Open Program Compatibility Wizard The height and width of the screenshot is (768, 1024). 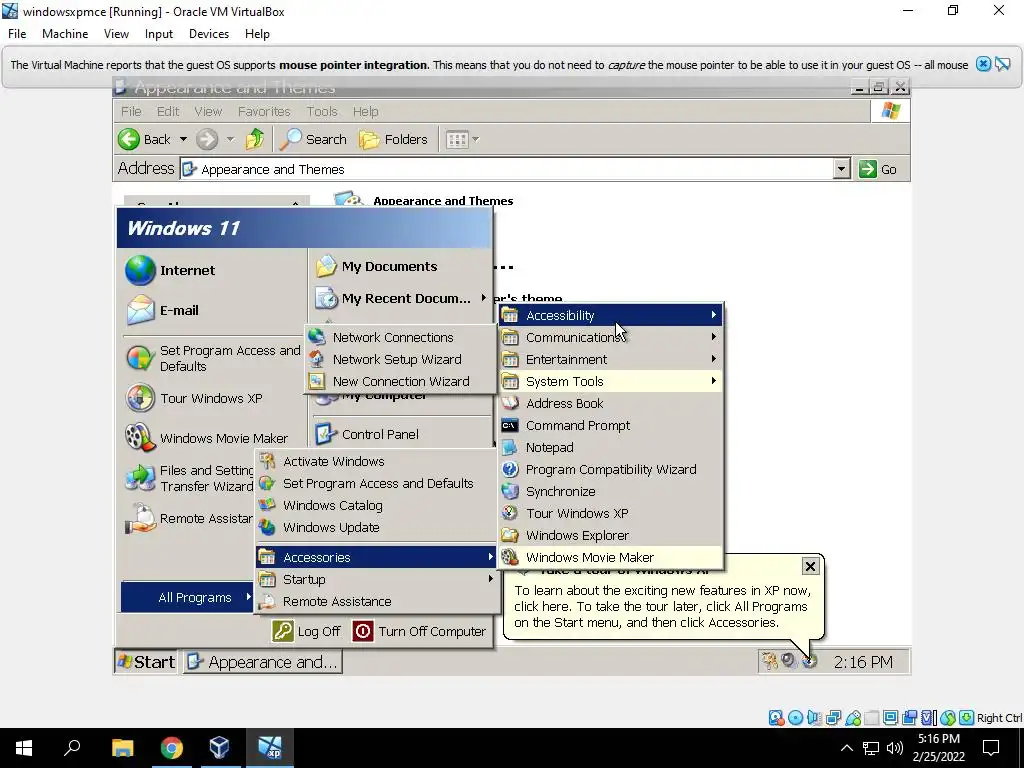(611, 470)
